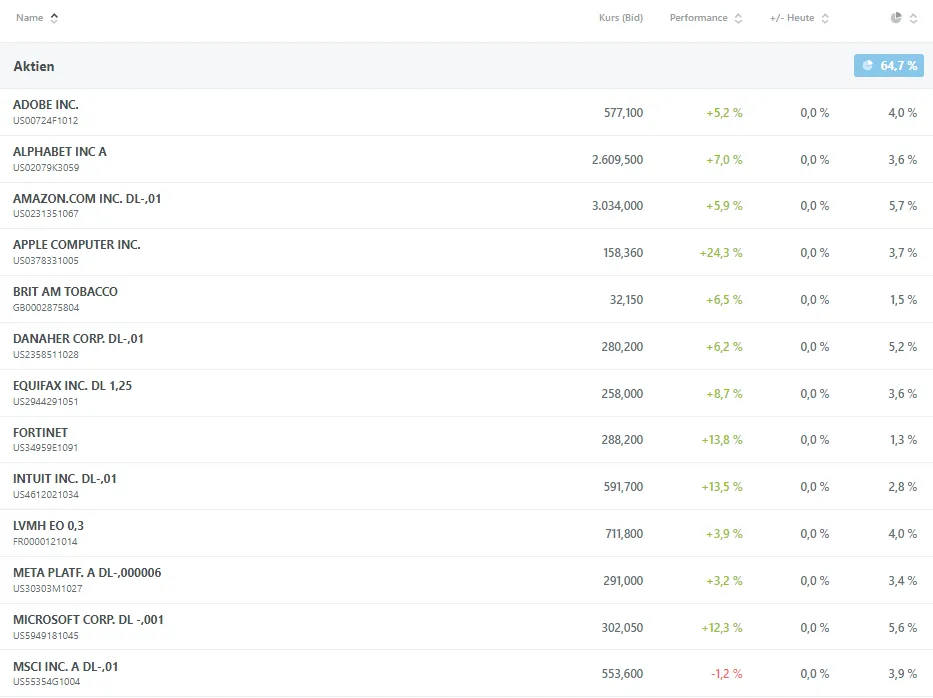Click LVMH price 711,800
933x698 pixels.
click(624, 534)
